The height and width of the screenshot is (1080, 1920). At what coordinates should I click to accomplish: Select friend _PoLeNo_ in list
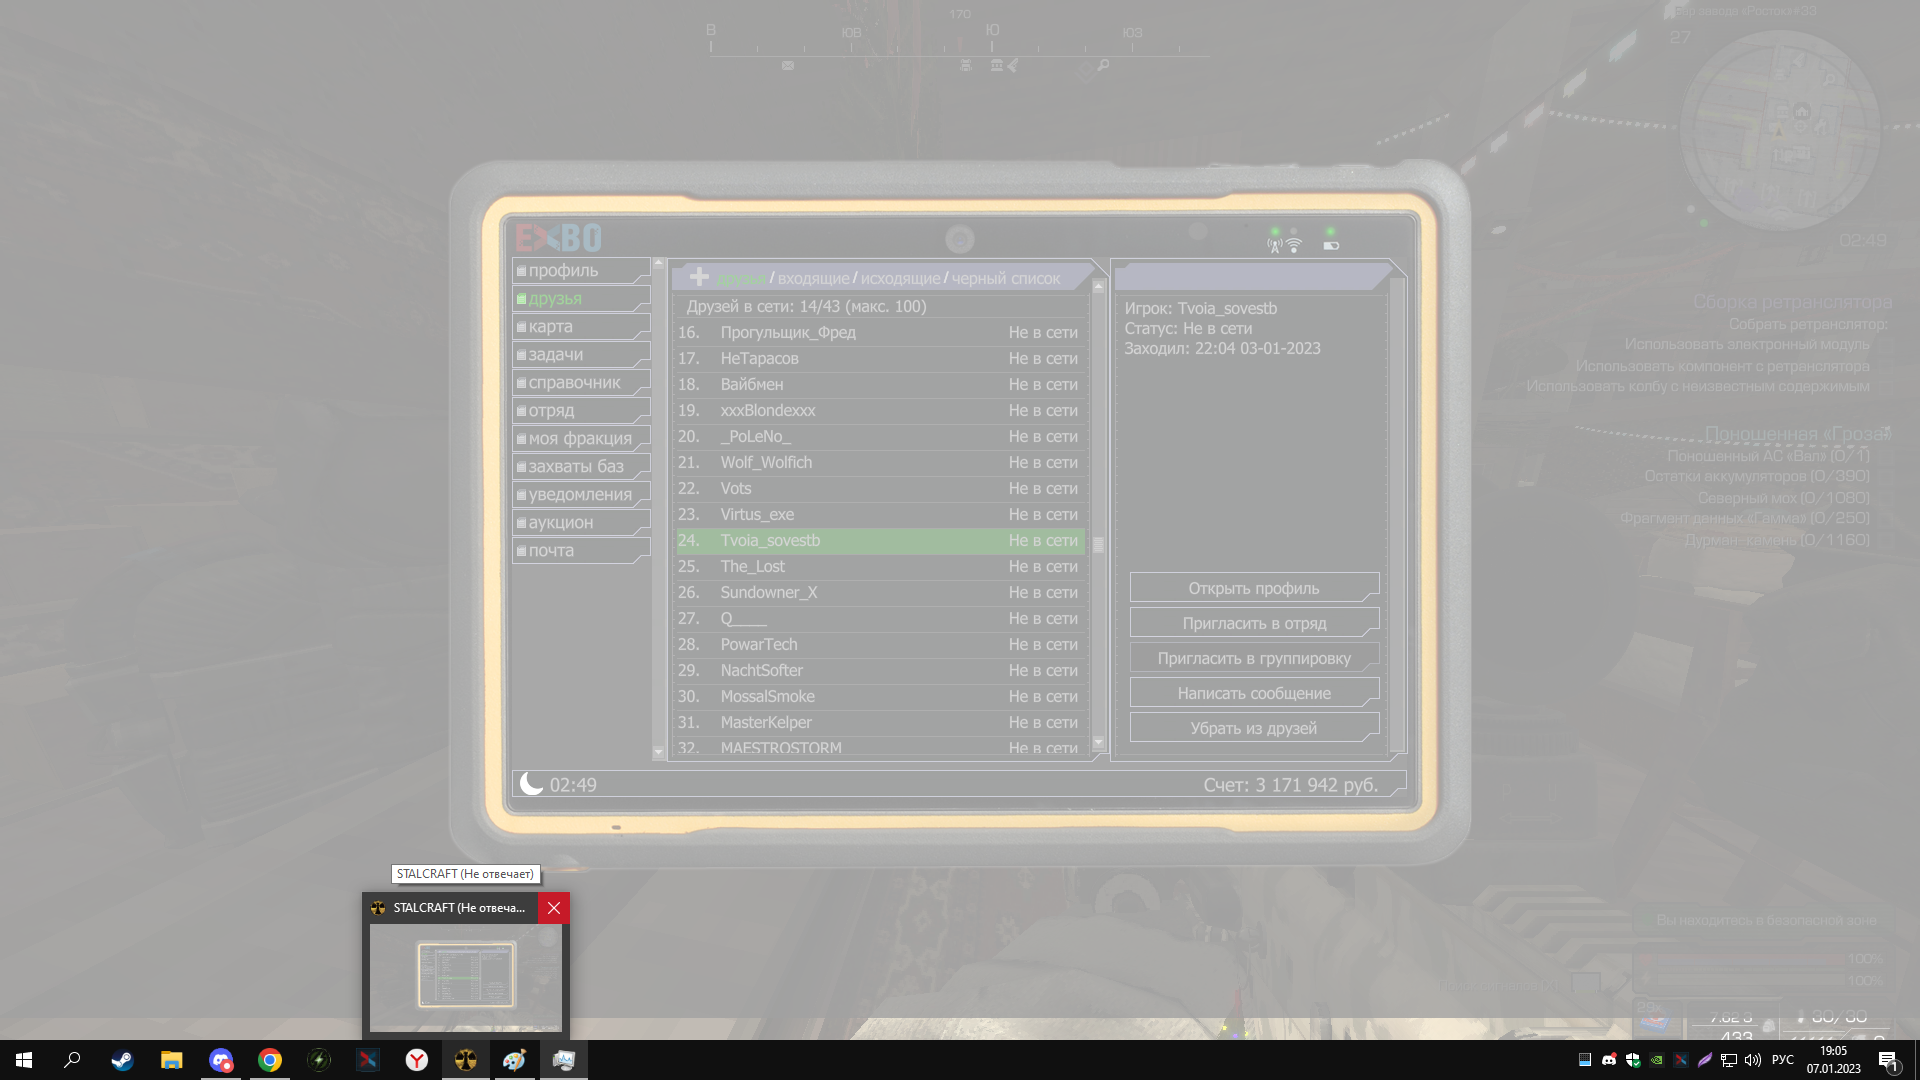880,437
